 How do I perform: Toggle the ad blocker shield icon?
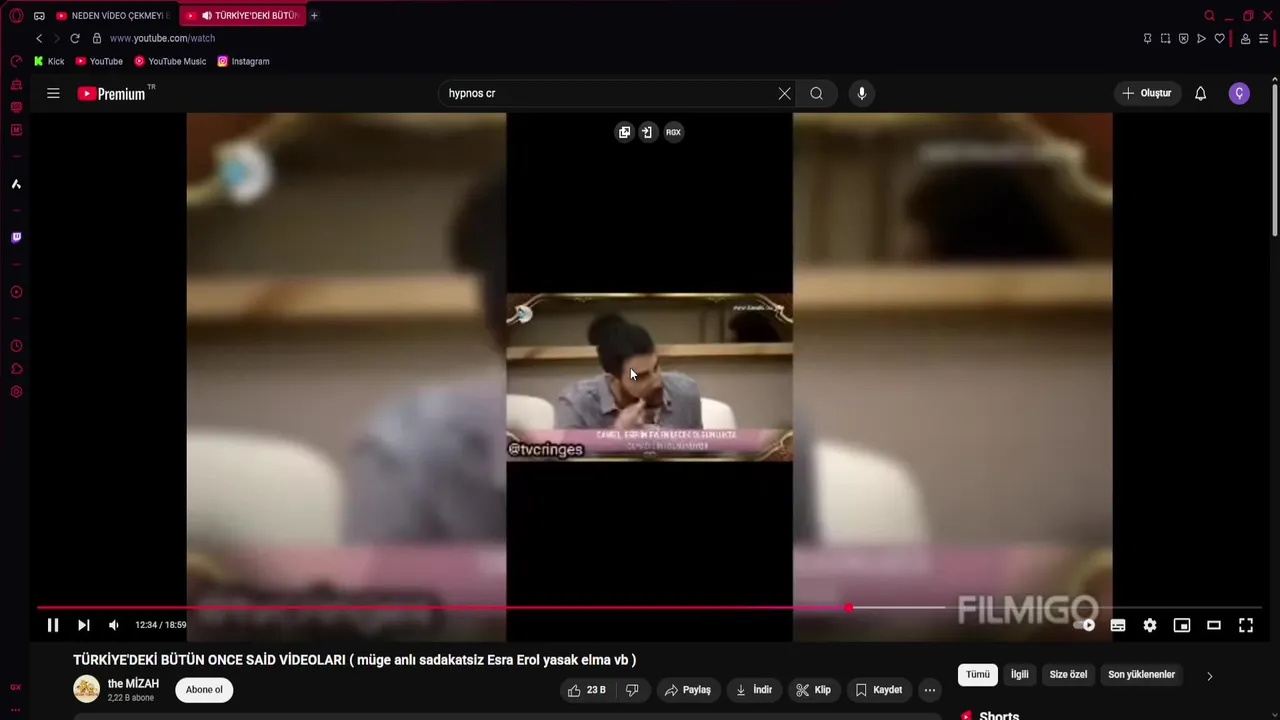tap(1183, 38)
